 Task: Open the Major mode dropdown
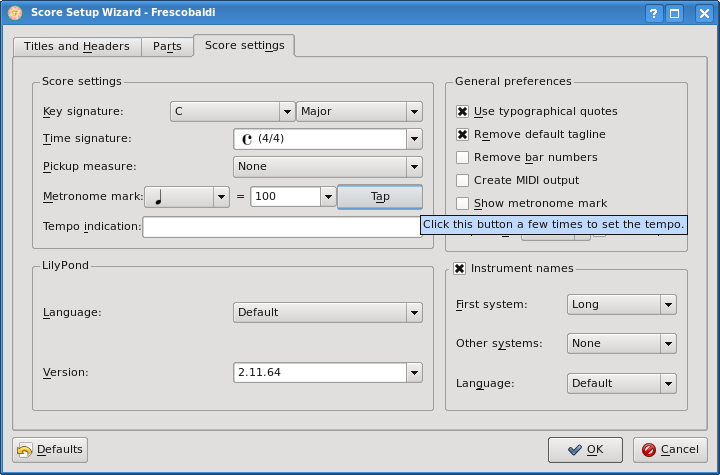(x=359, y=112)
